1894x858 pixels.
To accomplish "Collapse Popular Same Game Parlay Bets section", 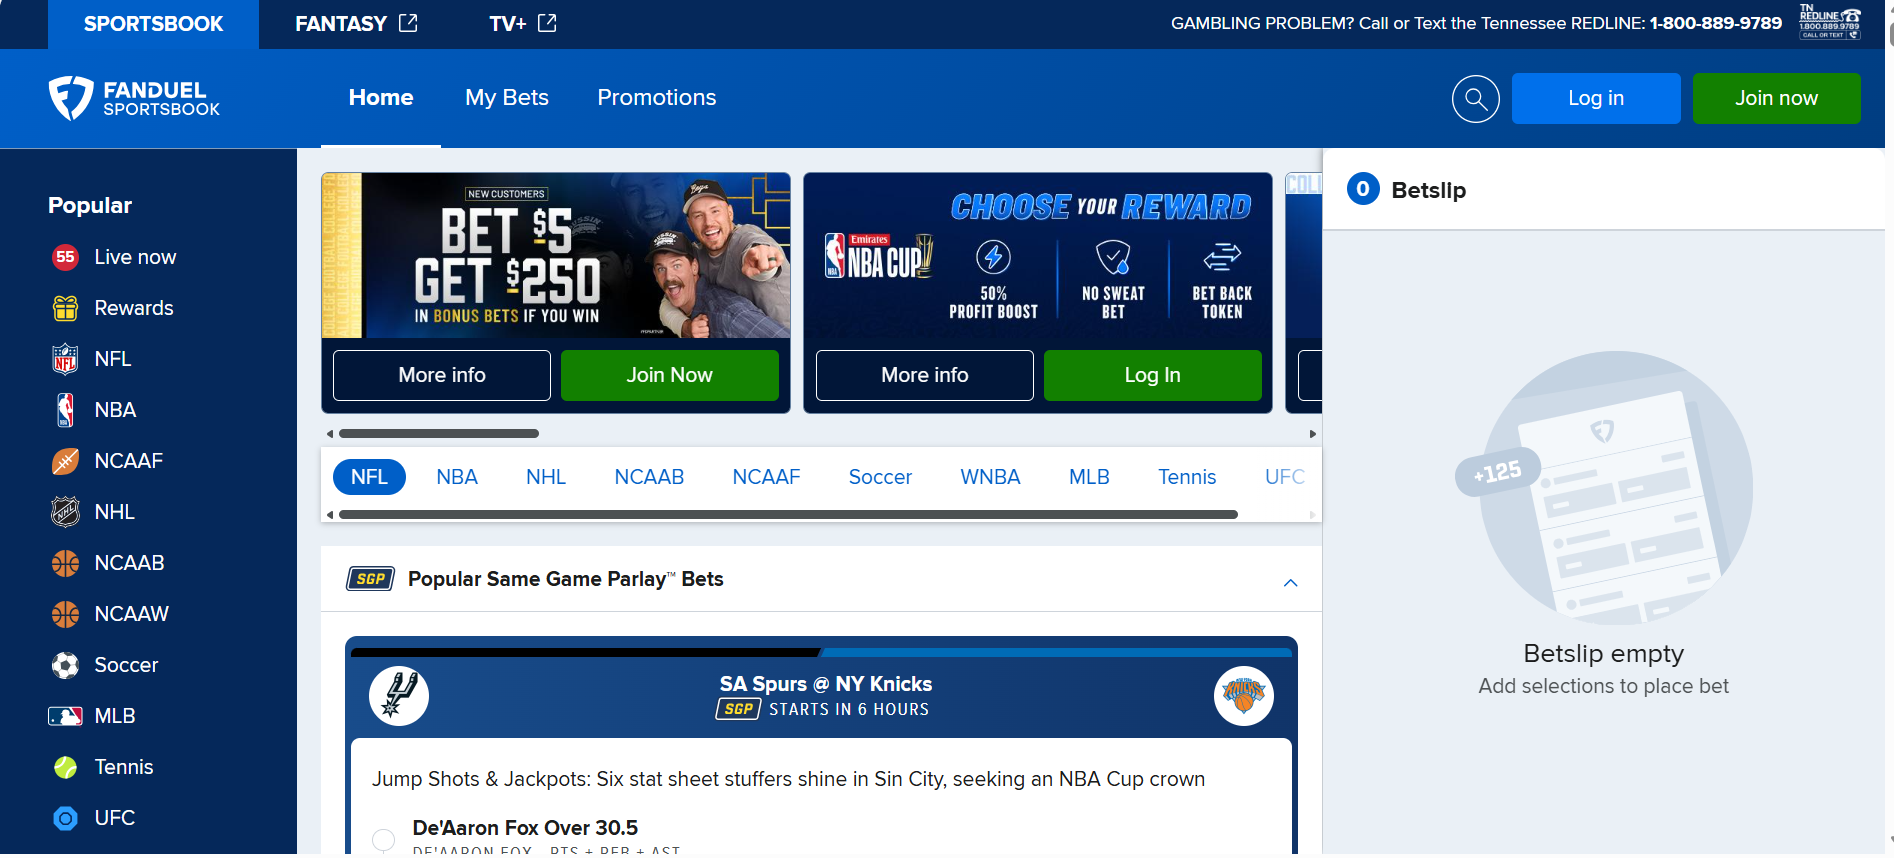I will (x=1290, y=583).
